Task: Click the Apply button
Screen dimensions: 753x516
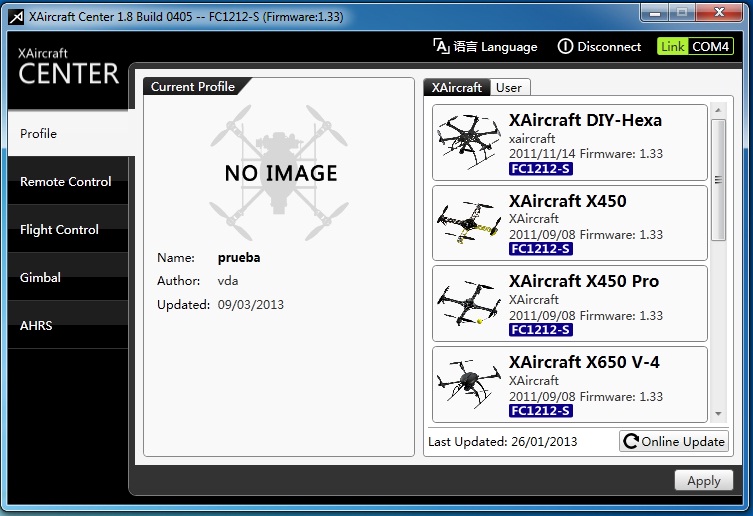Action: [x=704, y=480]
